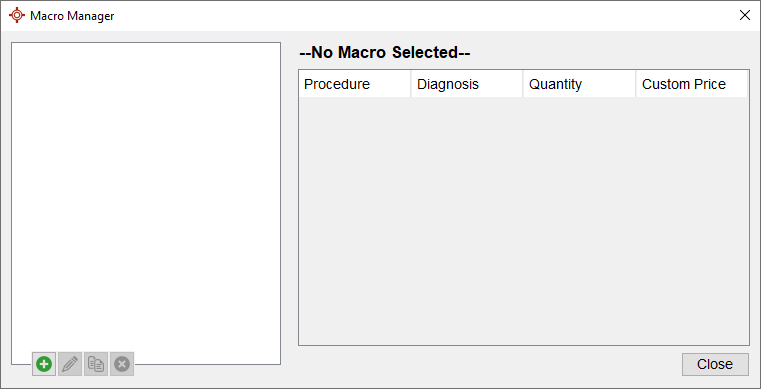Screen dimensions: 761x389
Task: Click the "--No Macro Selected--" heading
Action: pos(385,52)
